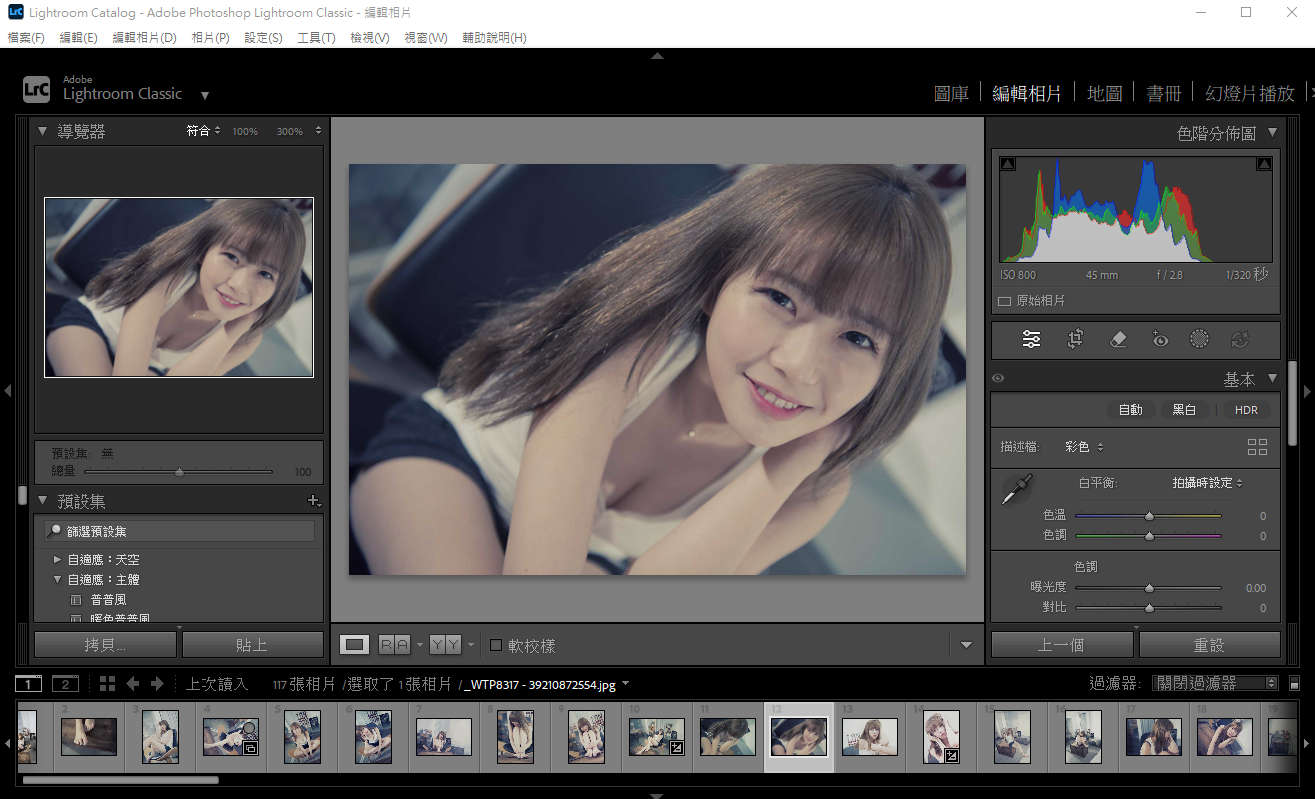Toggle the 基本 panel eye switch
1315x799 pixels.
point(998,379)
